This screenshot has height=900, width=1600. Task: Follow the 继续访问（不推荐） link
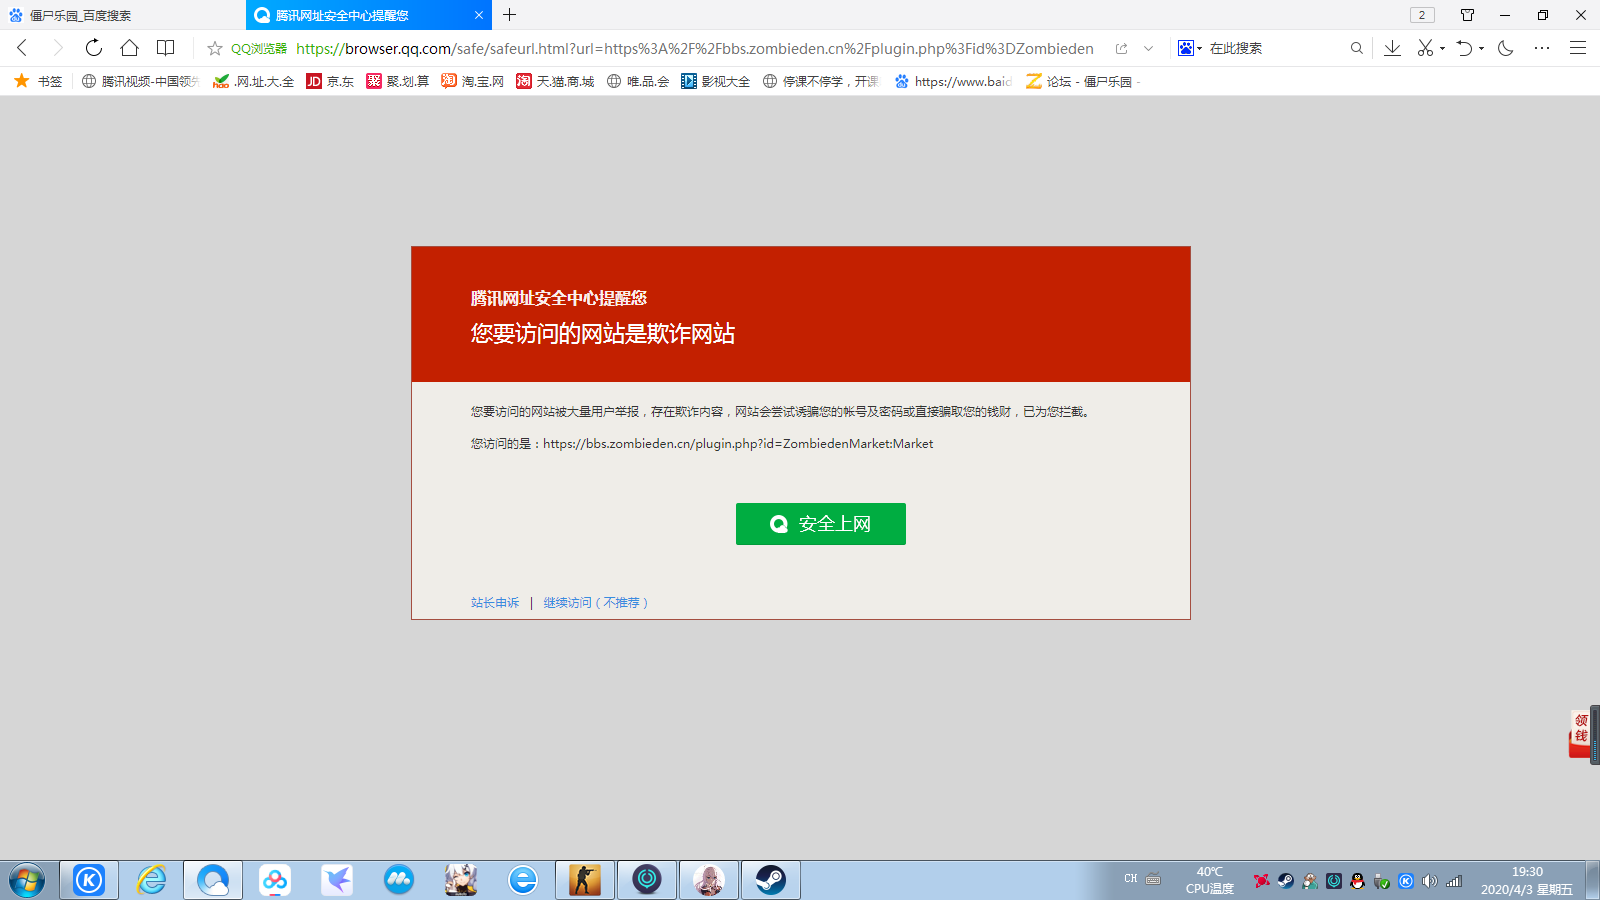(x=594, y=602)
